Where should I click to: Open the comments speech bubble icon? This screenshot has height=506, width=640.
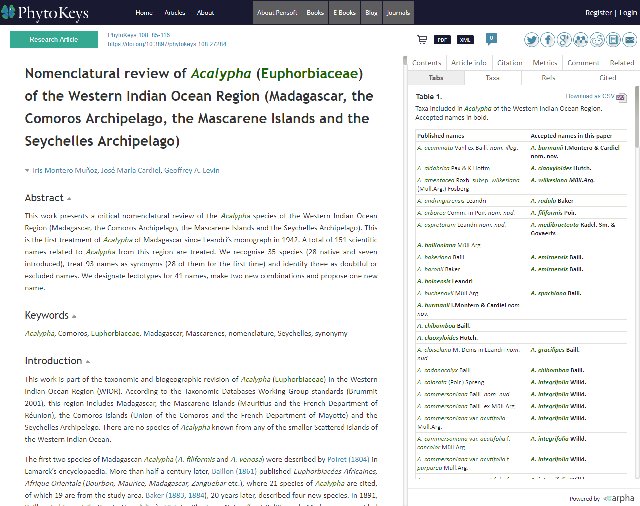tap(491, 39)
